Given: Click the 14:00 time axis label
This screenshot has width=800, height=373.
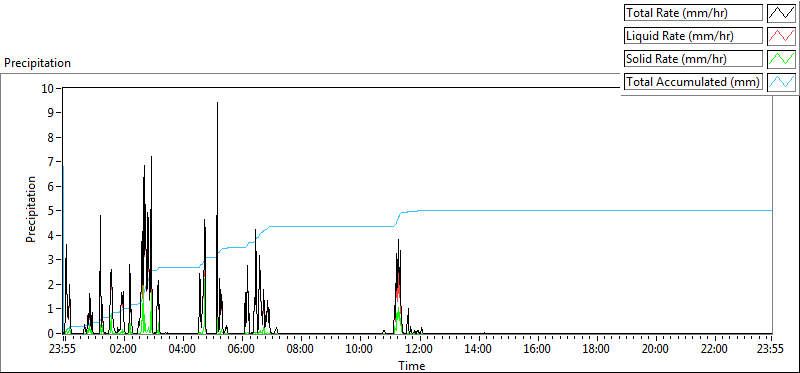Looking at the screenshot, I should point(478,349).
